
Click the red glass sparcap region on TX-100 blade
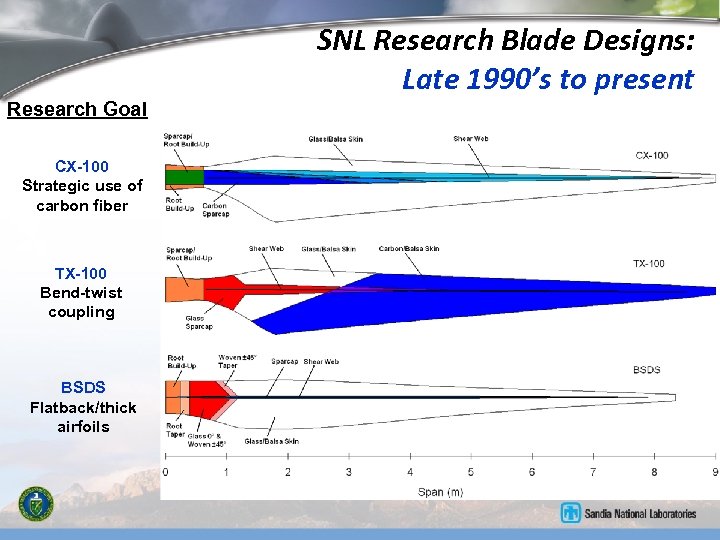[225, 292]
